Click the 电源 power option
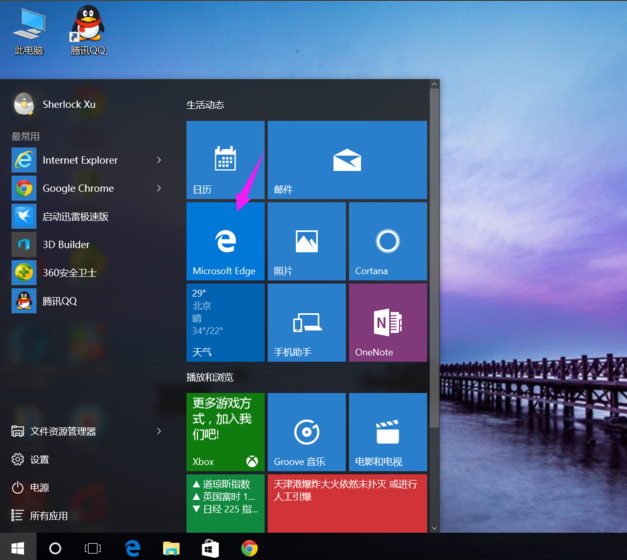The height and width of the screenshot is (560, 627). pos(39,487)
